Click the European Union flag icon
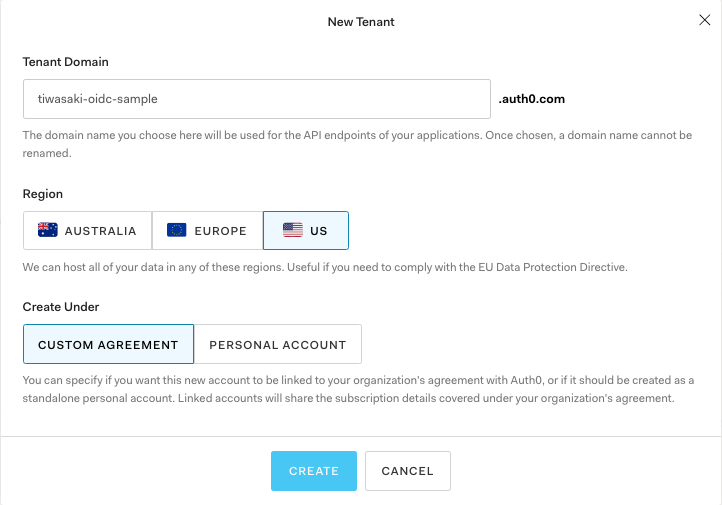Screen dimensions: 722x505 pyautogui.click(x=177, y=230)
